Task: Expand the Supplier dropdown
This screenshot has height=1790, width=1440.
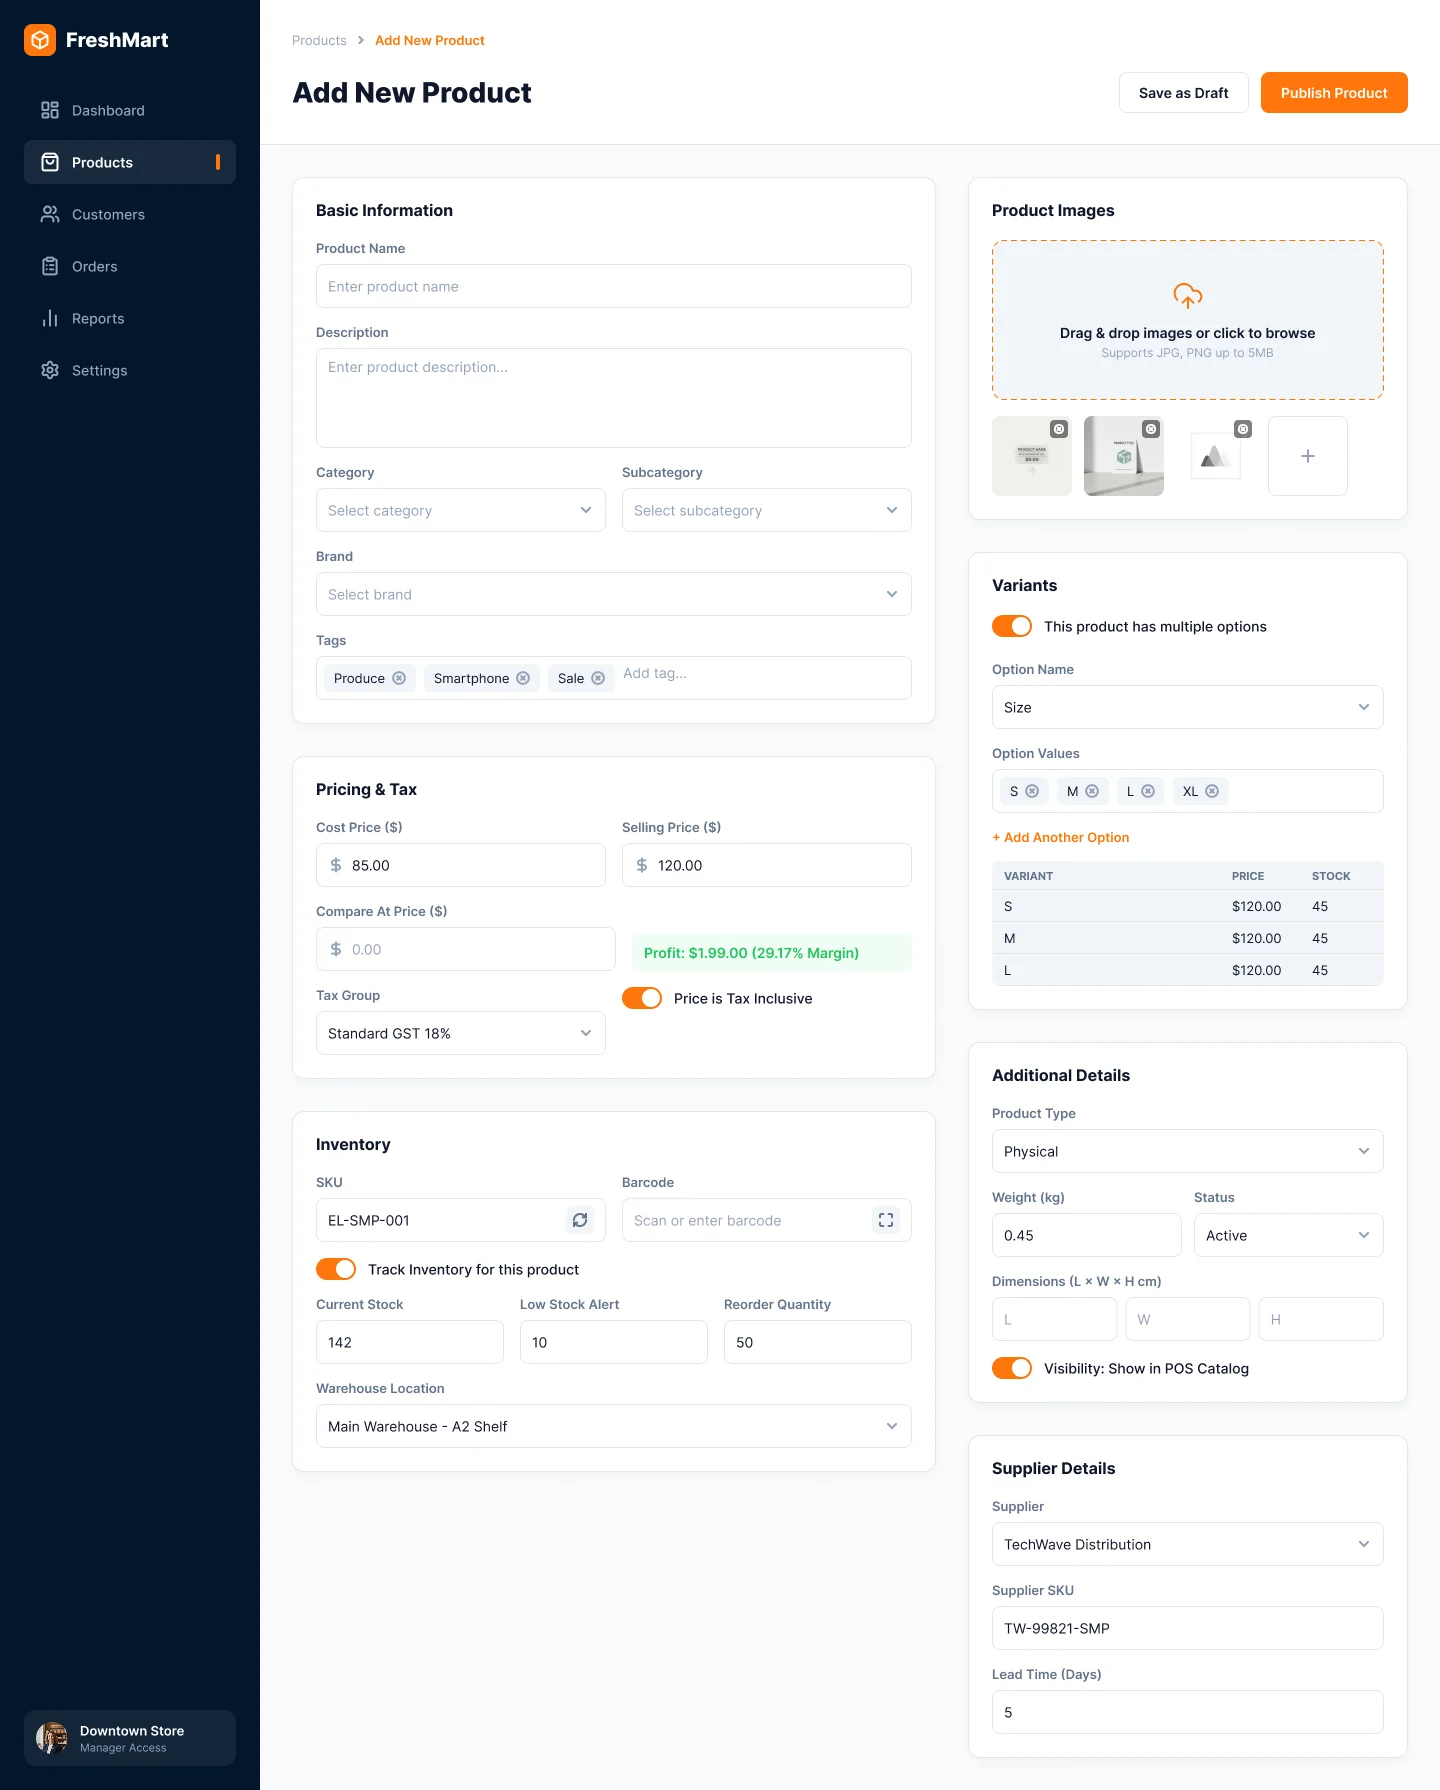Action: point(1188,1544)
